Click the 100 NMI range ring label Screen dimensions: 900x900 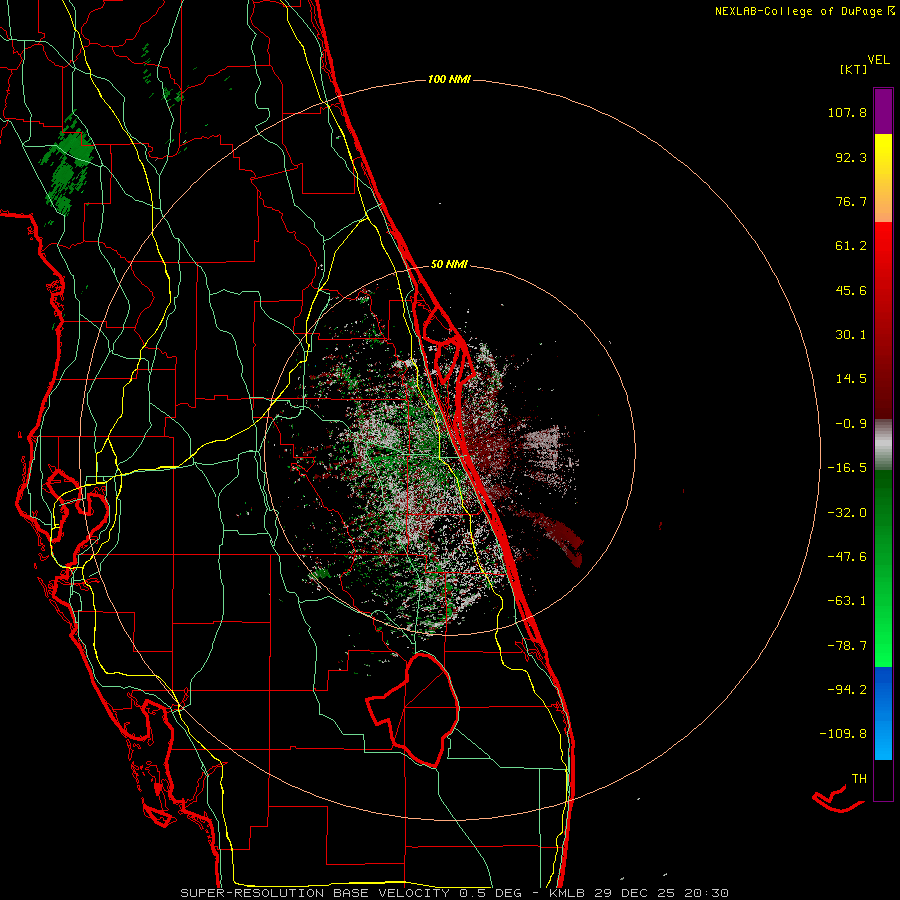[449, 79]
